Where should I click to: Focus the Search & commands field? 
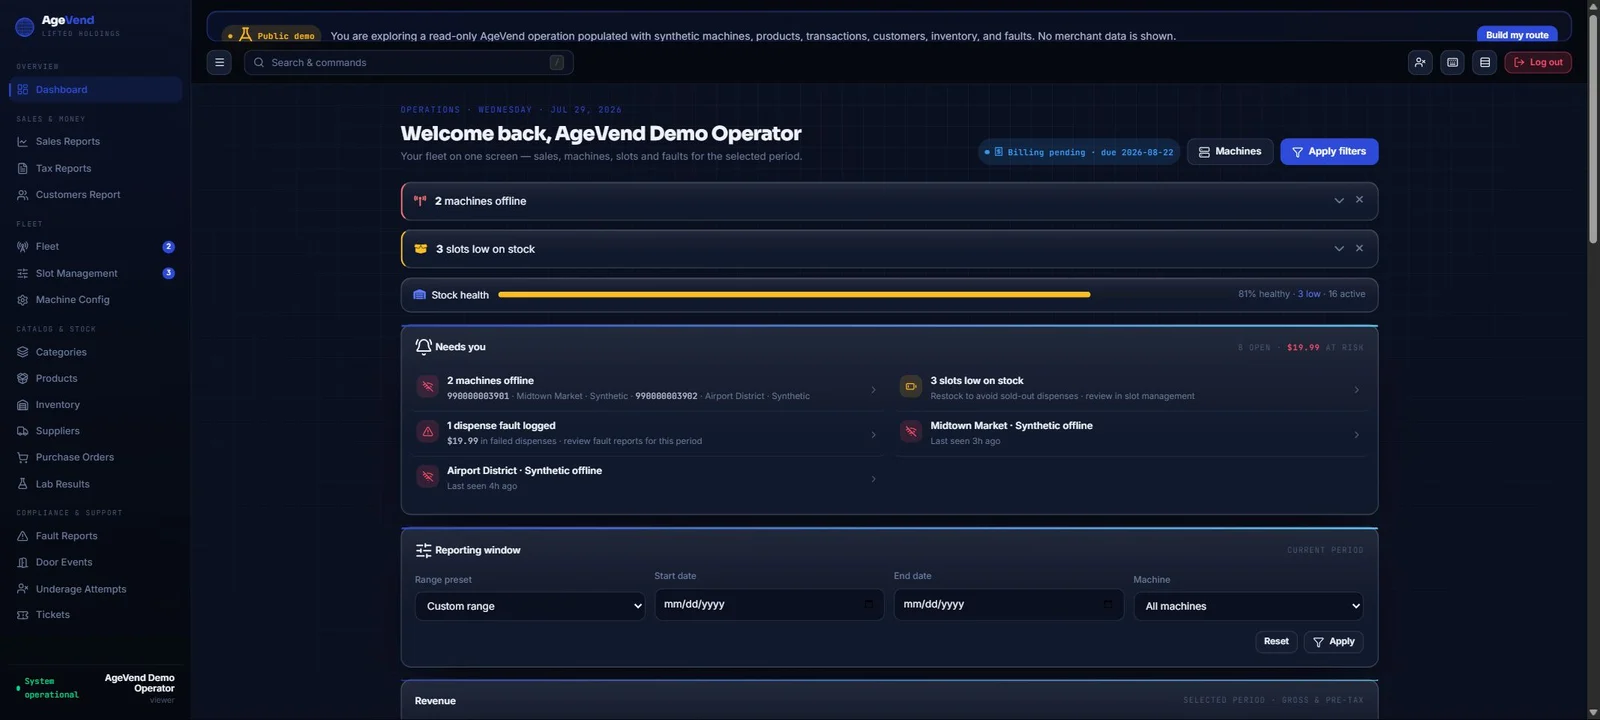tap(409, 62)
